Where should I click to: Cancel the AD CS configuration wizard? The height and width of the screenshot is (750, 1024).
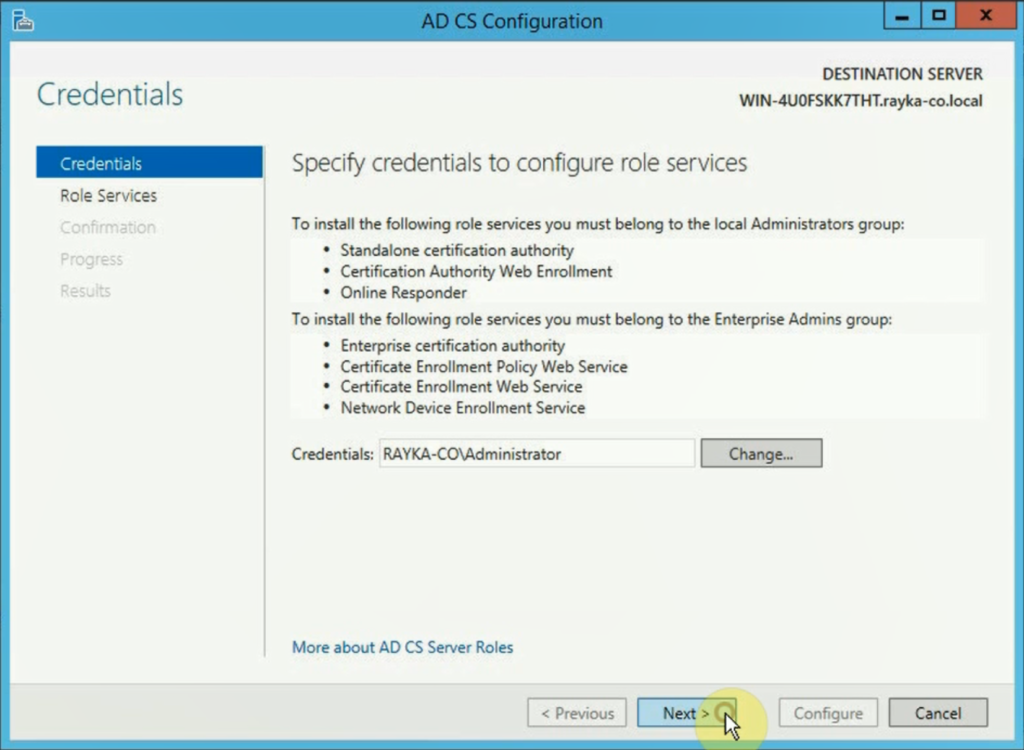click(938, 713)
